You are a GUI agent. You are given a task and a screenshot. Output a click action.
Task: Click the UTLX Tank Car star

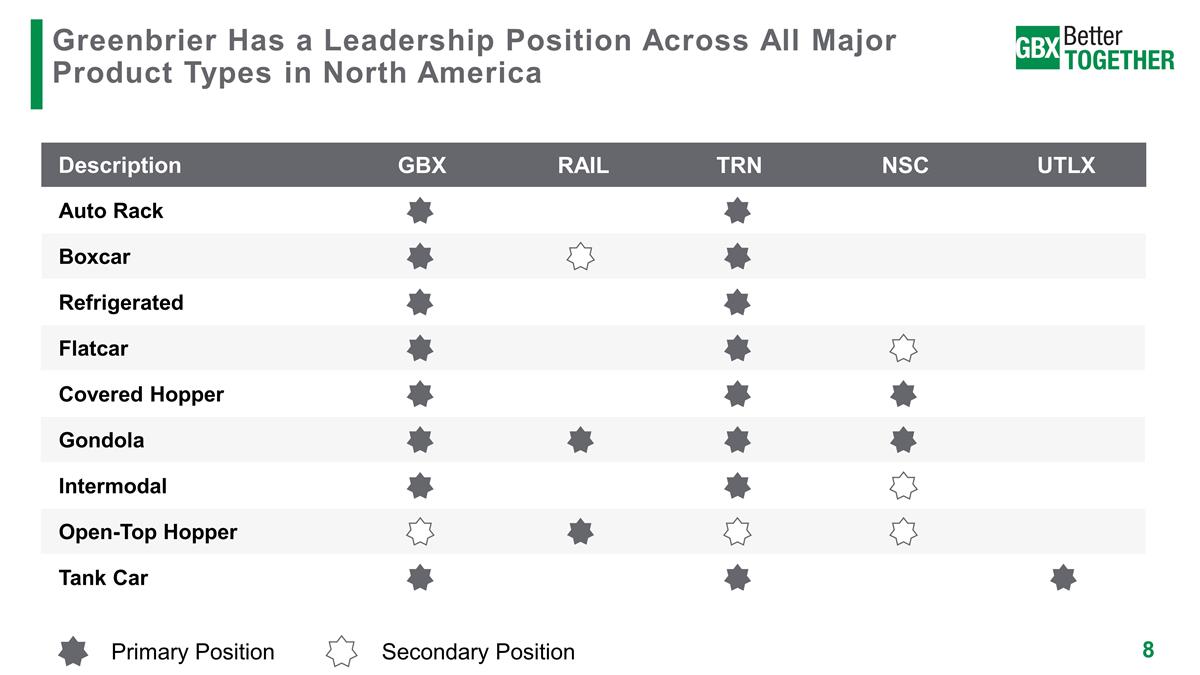(1064, 577)
